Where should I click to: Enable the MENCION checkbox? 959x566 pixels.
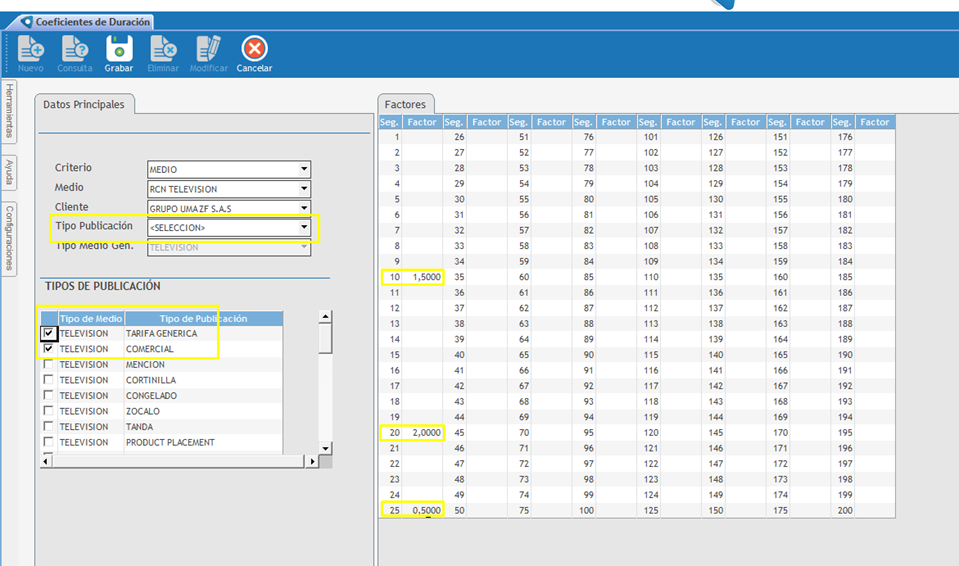[48, 365]
